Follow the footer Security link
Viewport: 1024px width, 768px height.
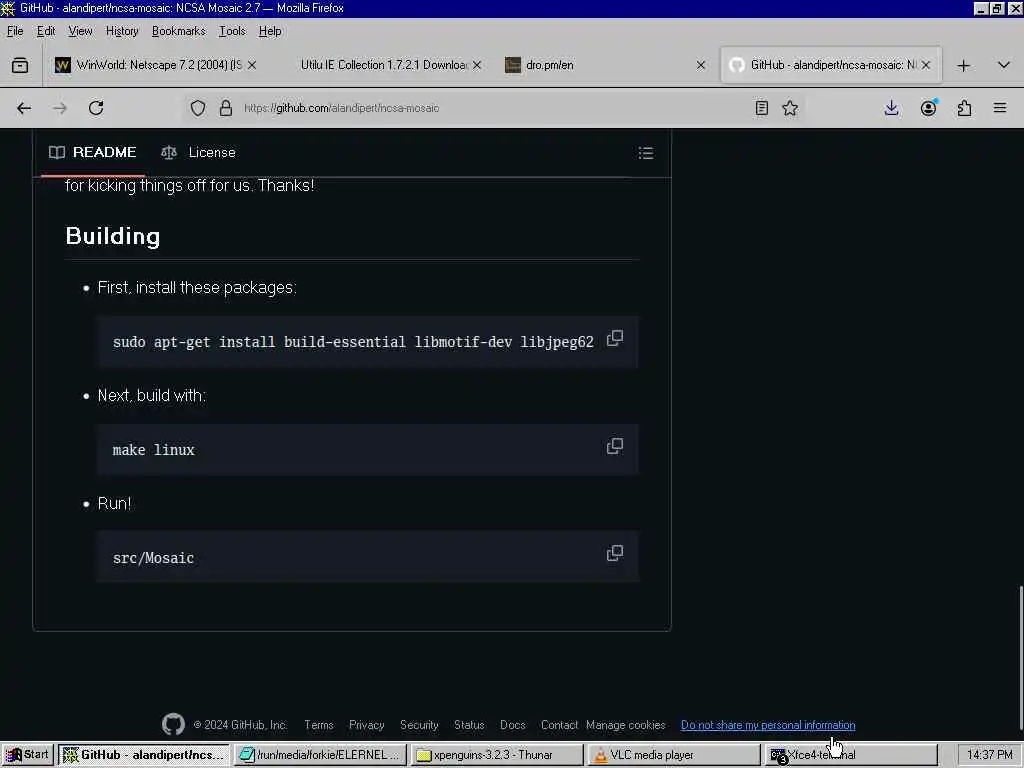coord(419,725)
